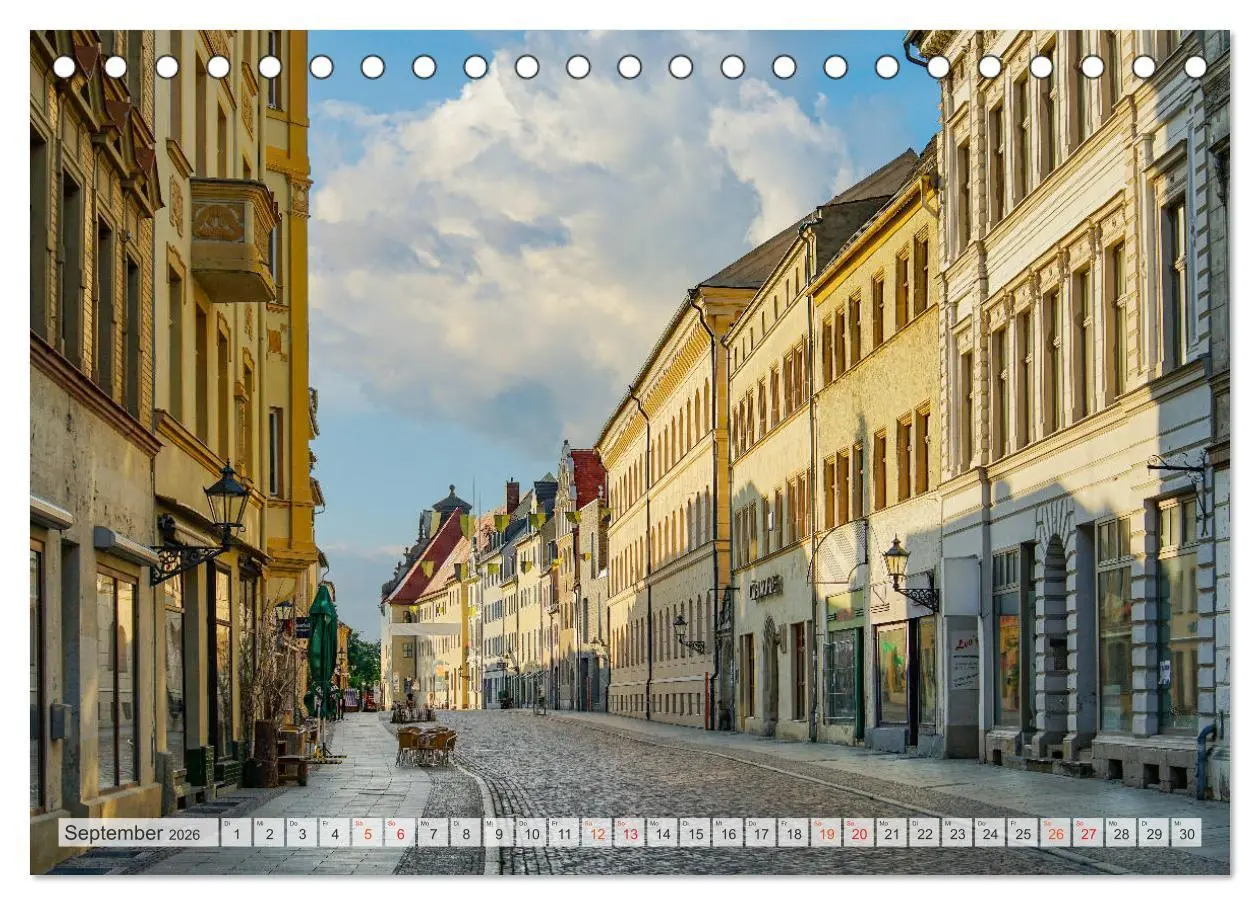The image size is (1260, 905).
Task: Select day 25 in the calendar strip
Action: pyautogui.click(x=1022, y=833)
